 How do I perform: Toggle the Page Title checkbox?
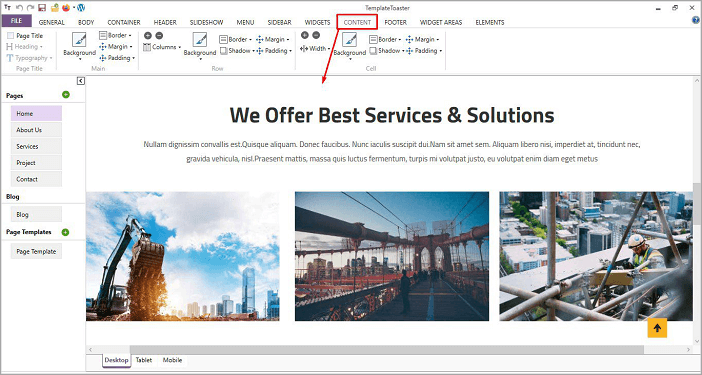10,35
